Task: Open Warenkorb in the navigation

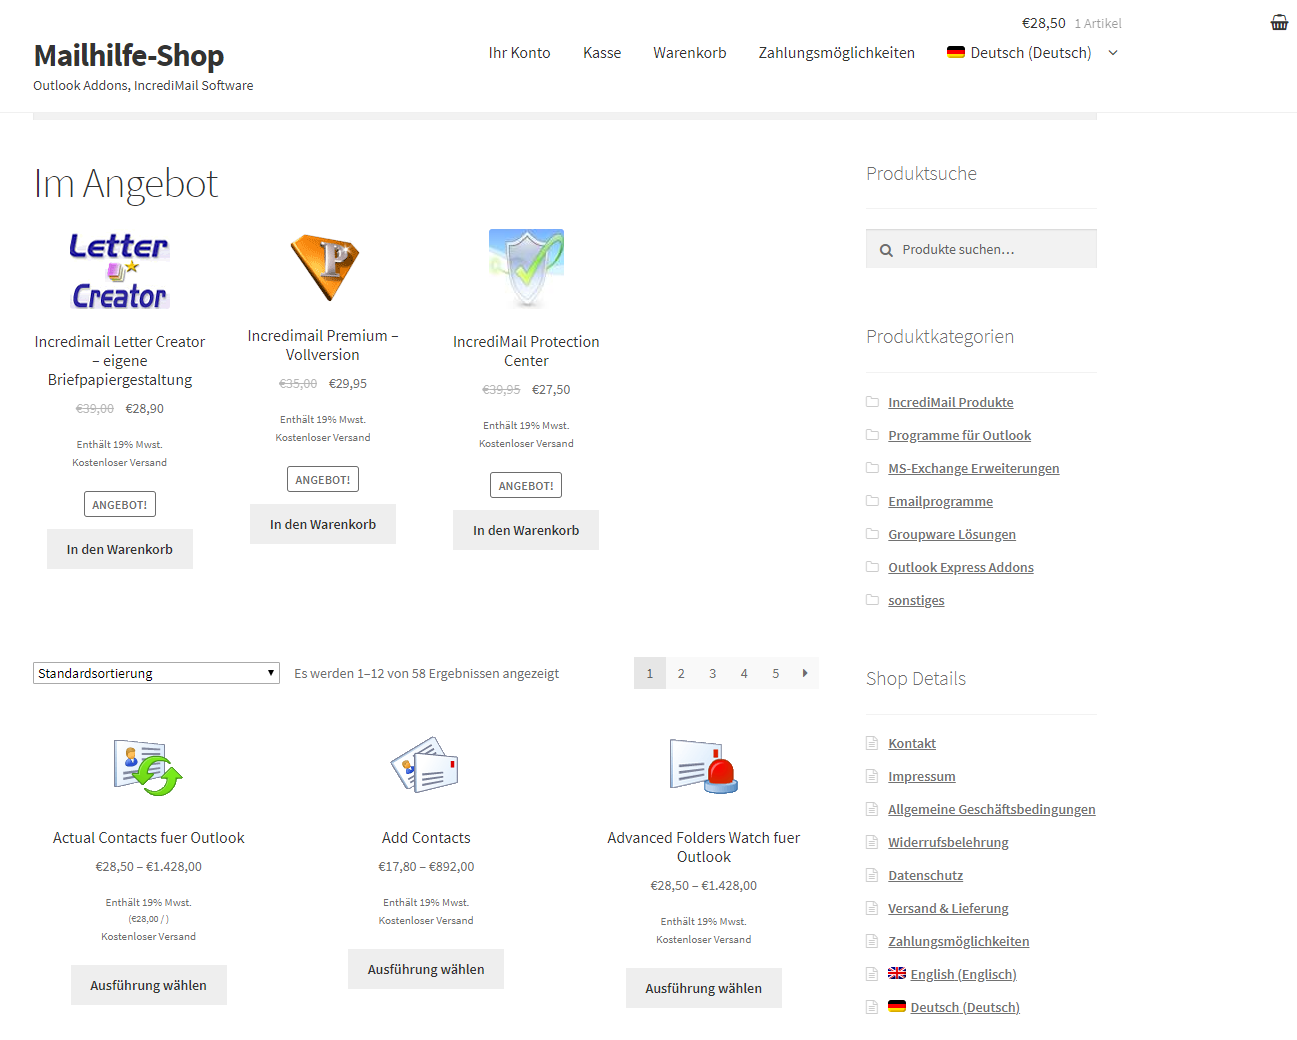Action: tap(690, 53)
